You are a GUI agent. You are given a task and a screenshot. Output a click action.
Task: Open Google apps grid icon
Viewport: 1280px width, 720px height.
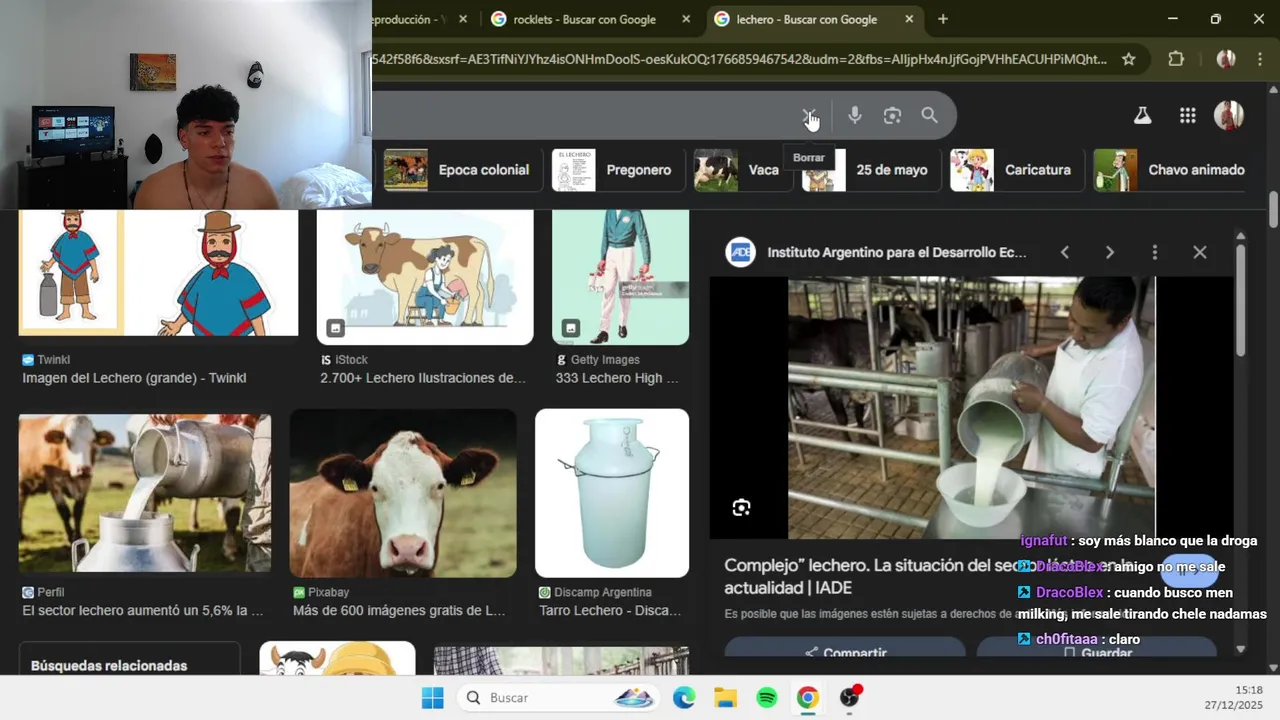(x=1187, y=116)
